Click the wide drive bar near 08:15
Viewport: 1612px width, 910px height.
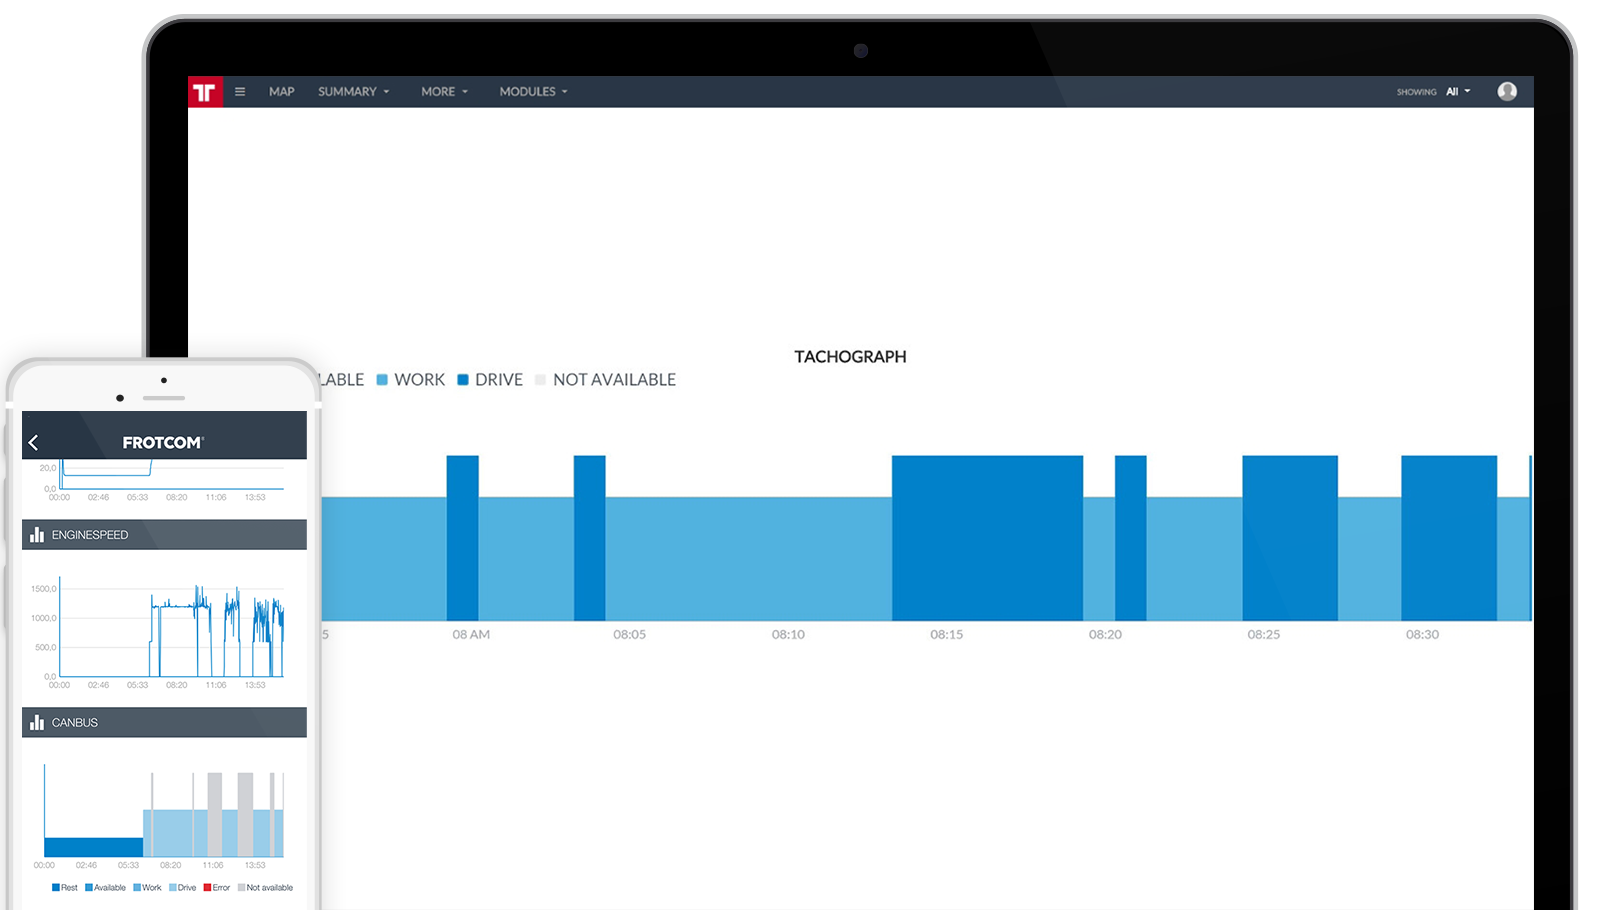(x=987, y=538)
